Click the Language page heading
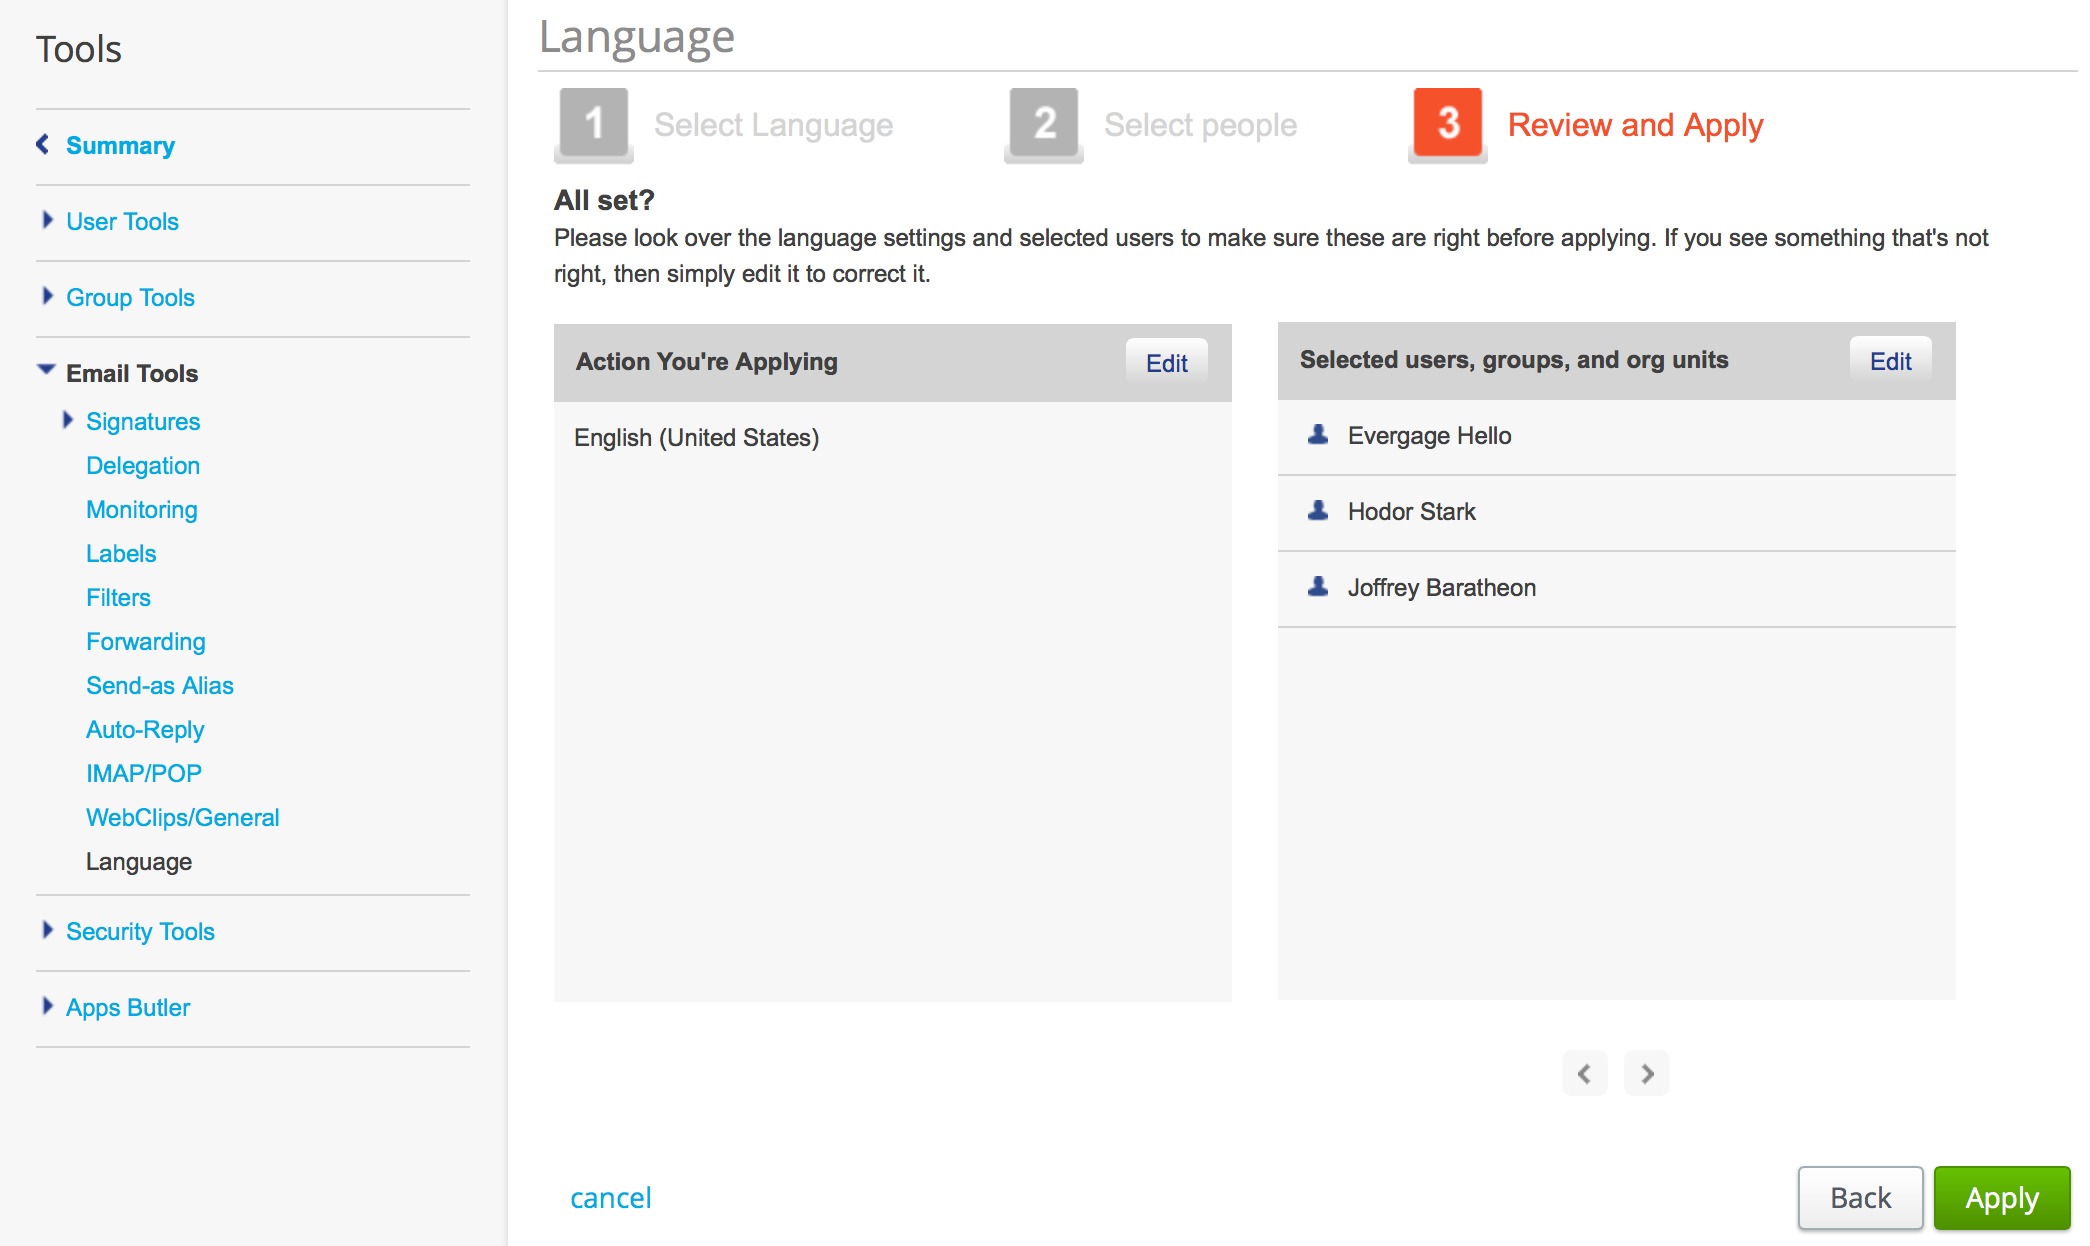The width and height of the screenshot is (2090, 1246). 636,37
